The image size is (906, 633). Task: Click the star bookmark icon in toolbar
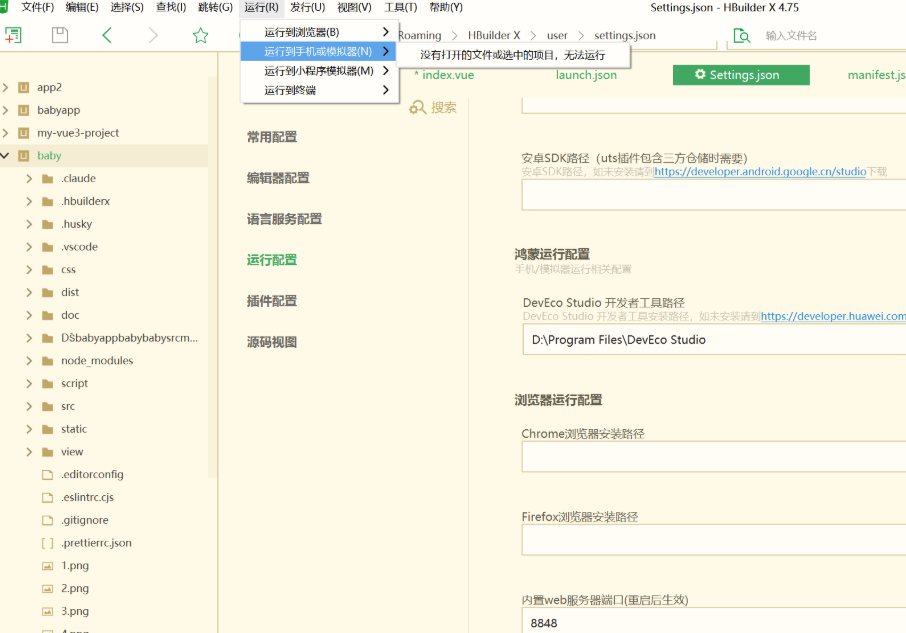pos(200,35)
